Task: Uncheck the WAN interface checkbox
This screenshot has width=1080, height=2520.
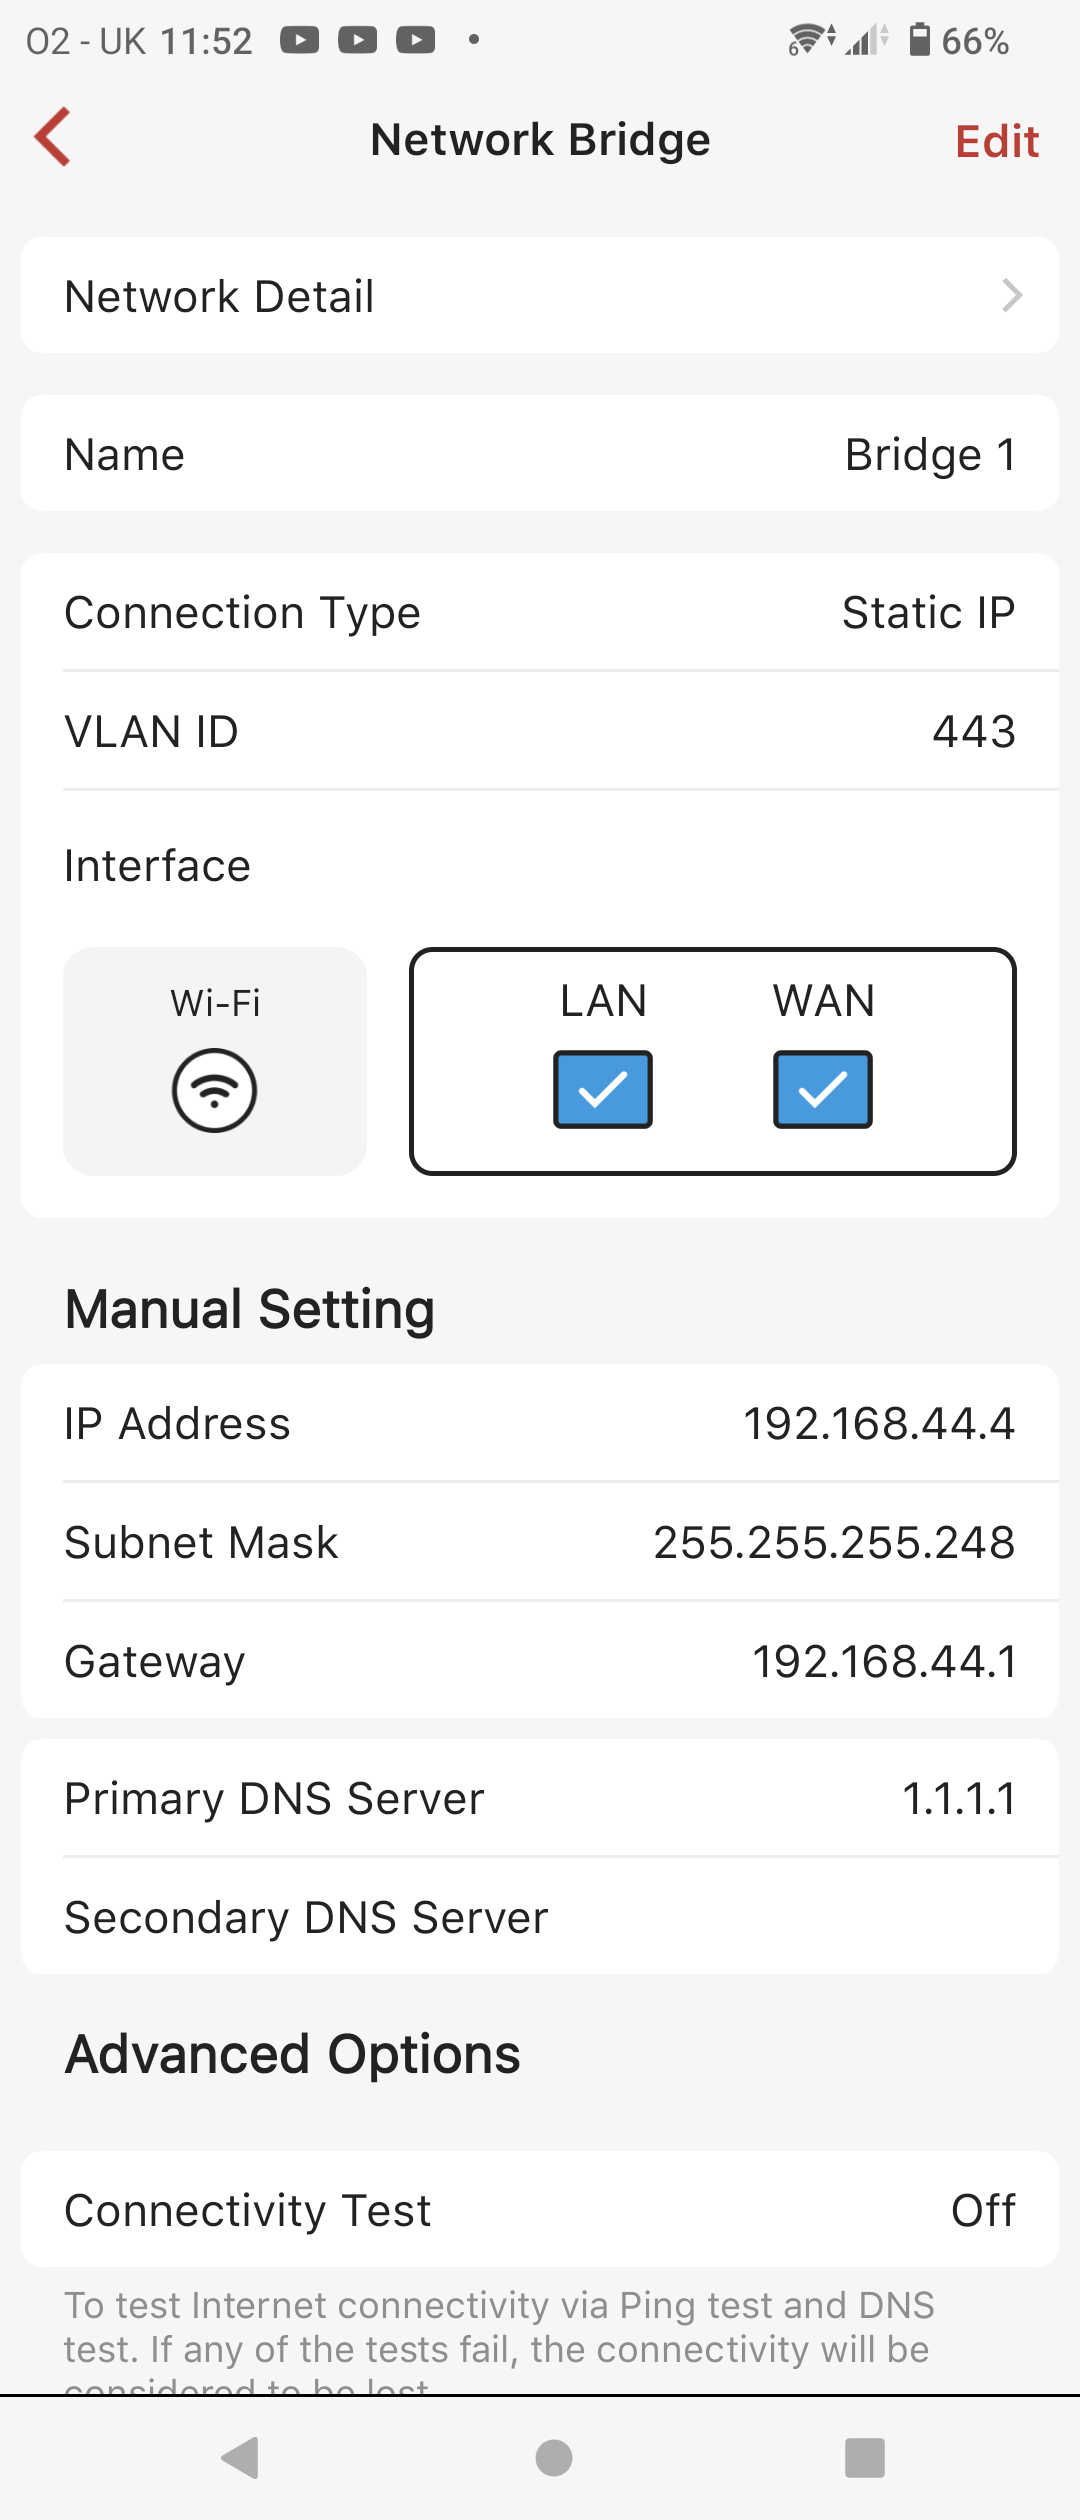Action: tap(823, 1089)
